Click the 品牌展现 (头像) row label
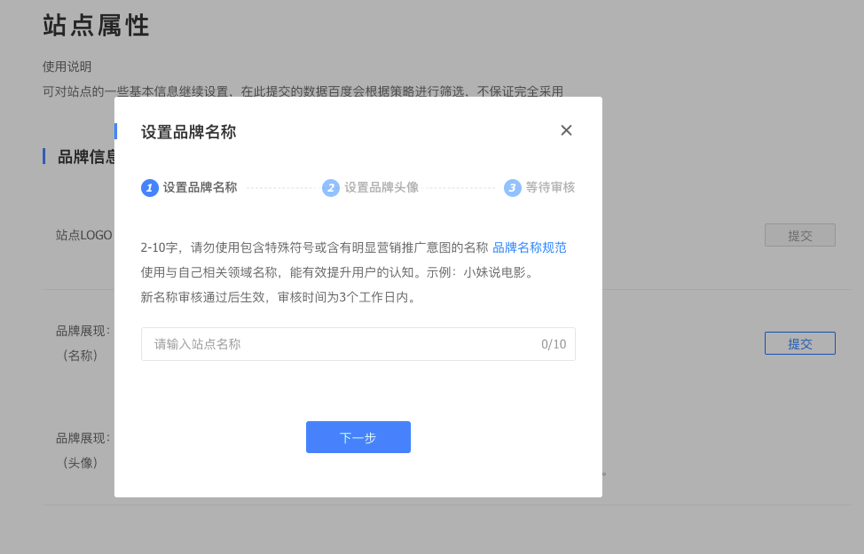The width and height of the screenshot is (864, 554). (x=82, y=450)
